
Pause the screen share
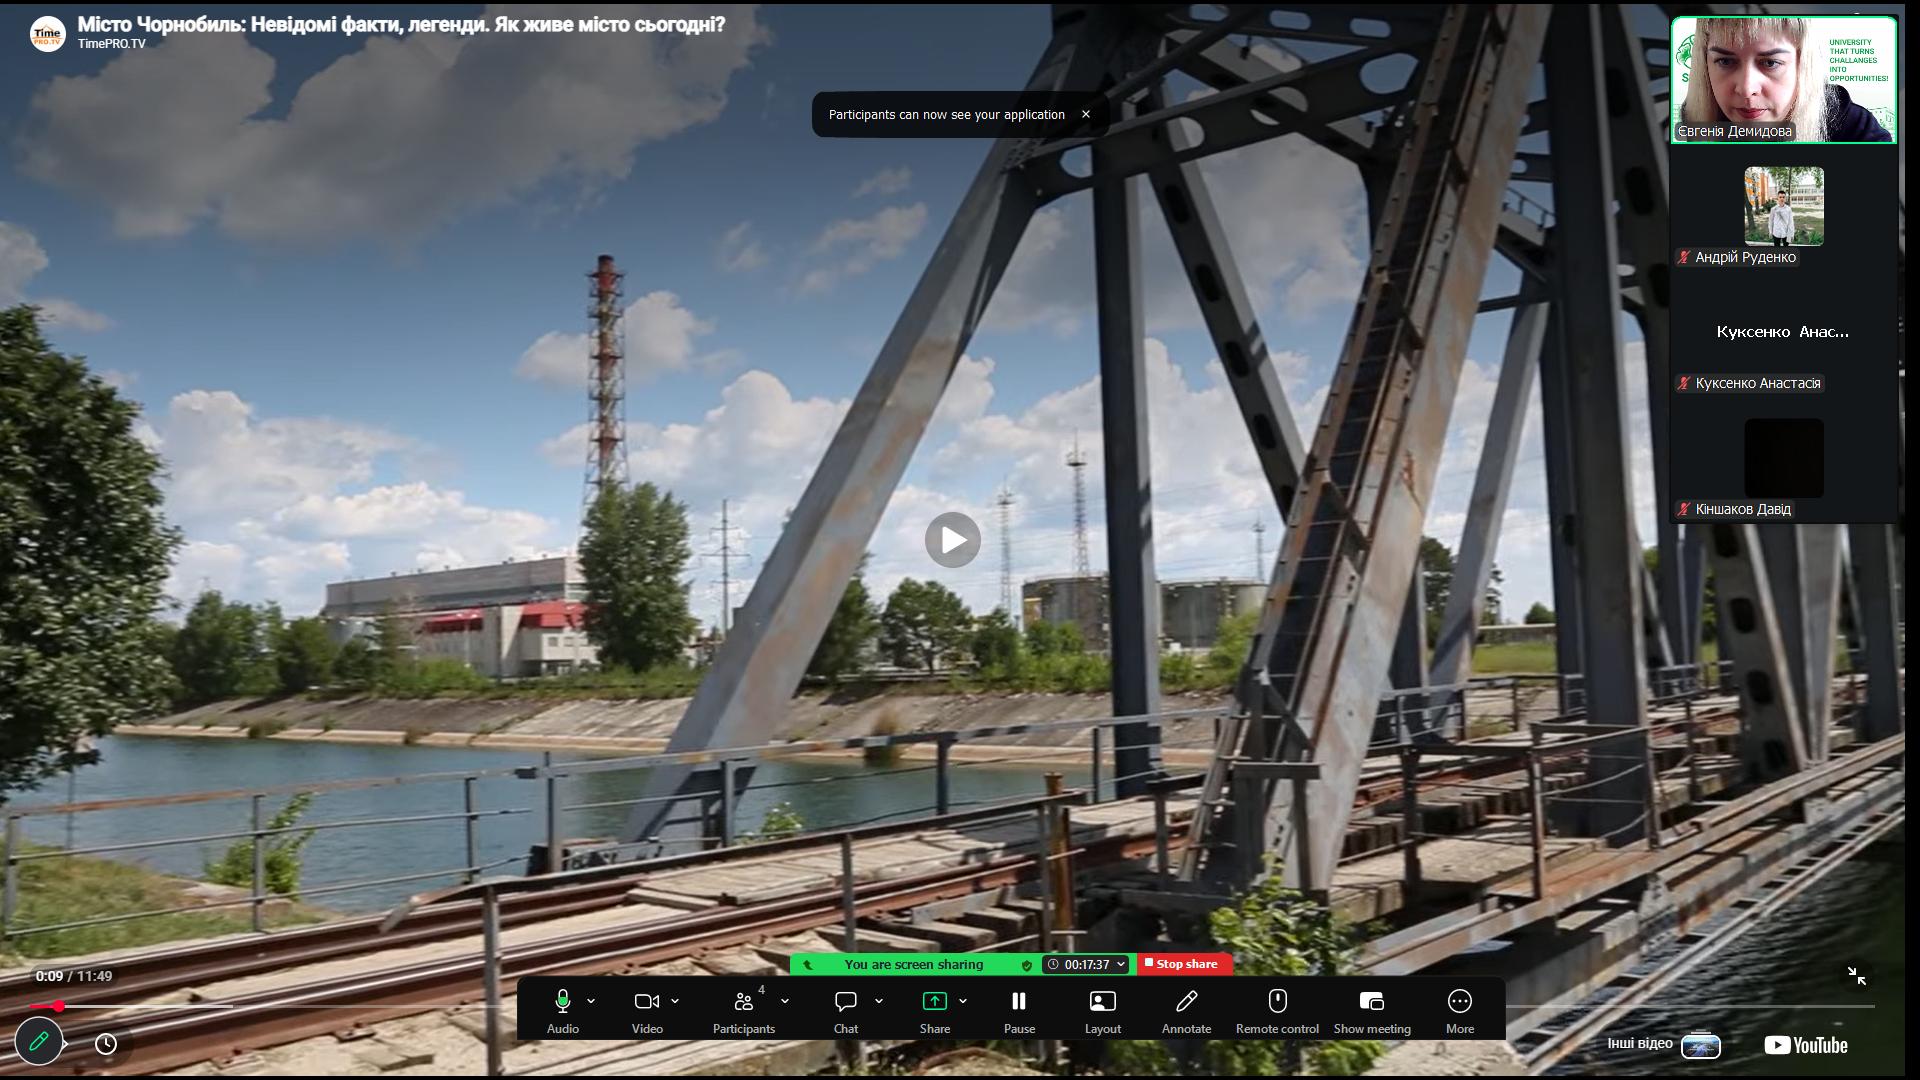tap(1018, 1002)
